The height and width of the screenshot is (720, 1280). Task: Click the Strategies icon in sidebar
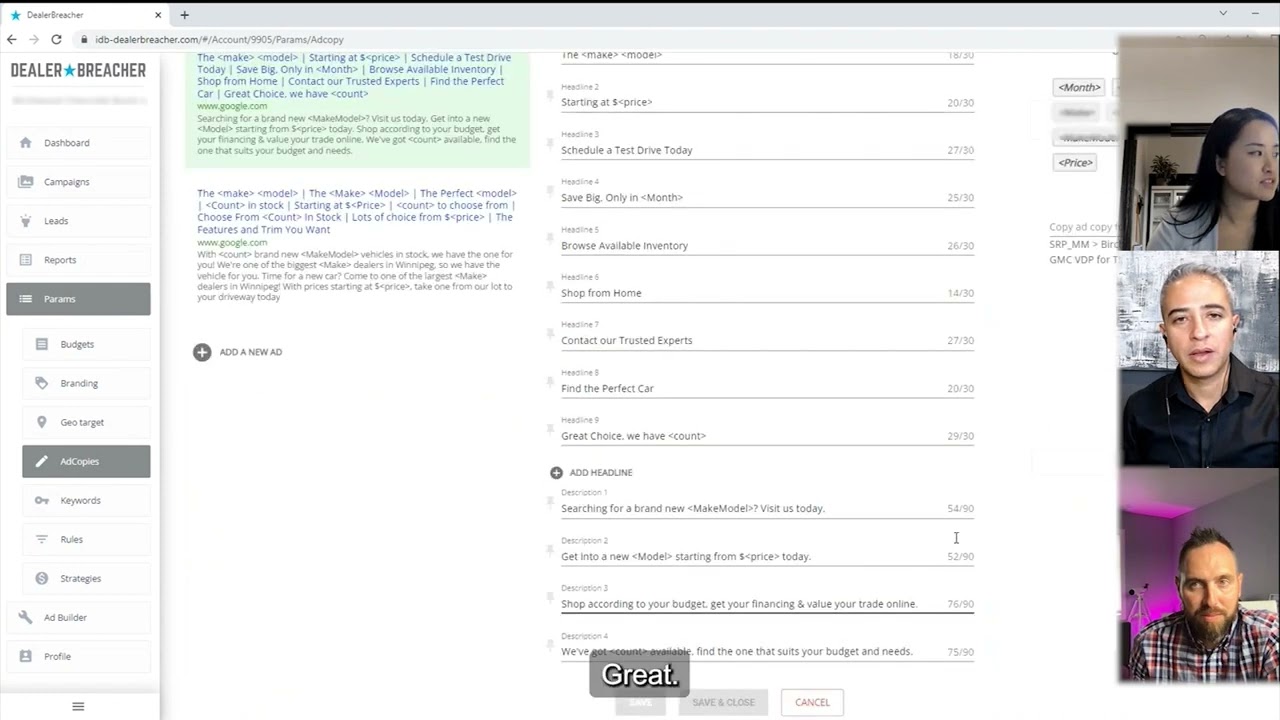42,578
